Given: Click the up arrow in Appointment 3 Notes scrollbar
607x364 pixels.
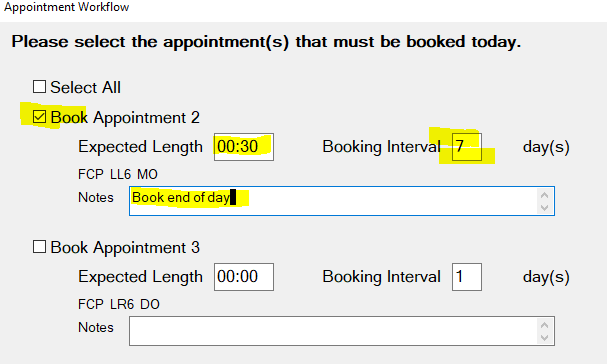Looking at the screenshot, I should tap(544, 325).
